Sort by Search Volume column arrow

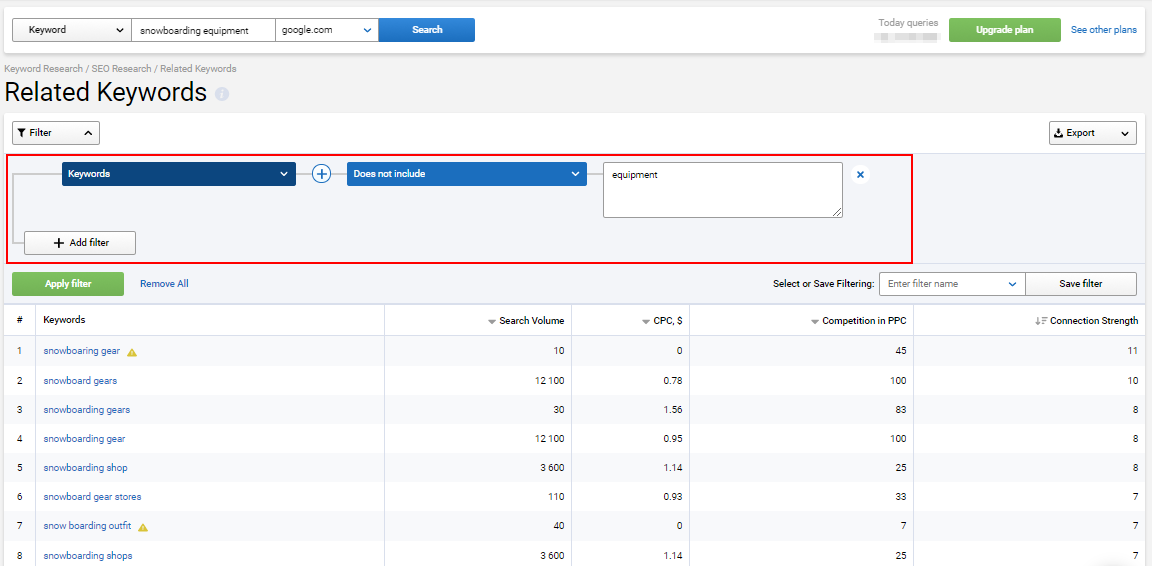pyautogui.click(x=492, y=321)
